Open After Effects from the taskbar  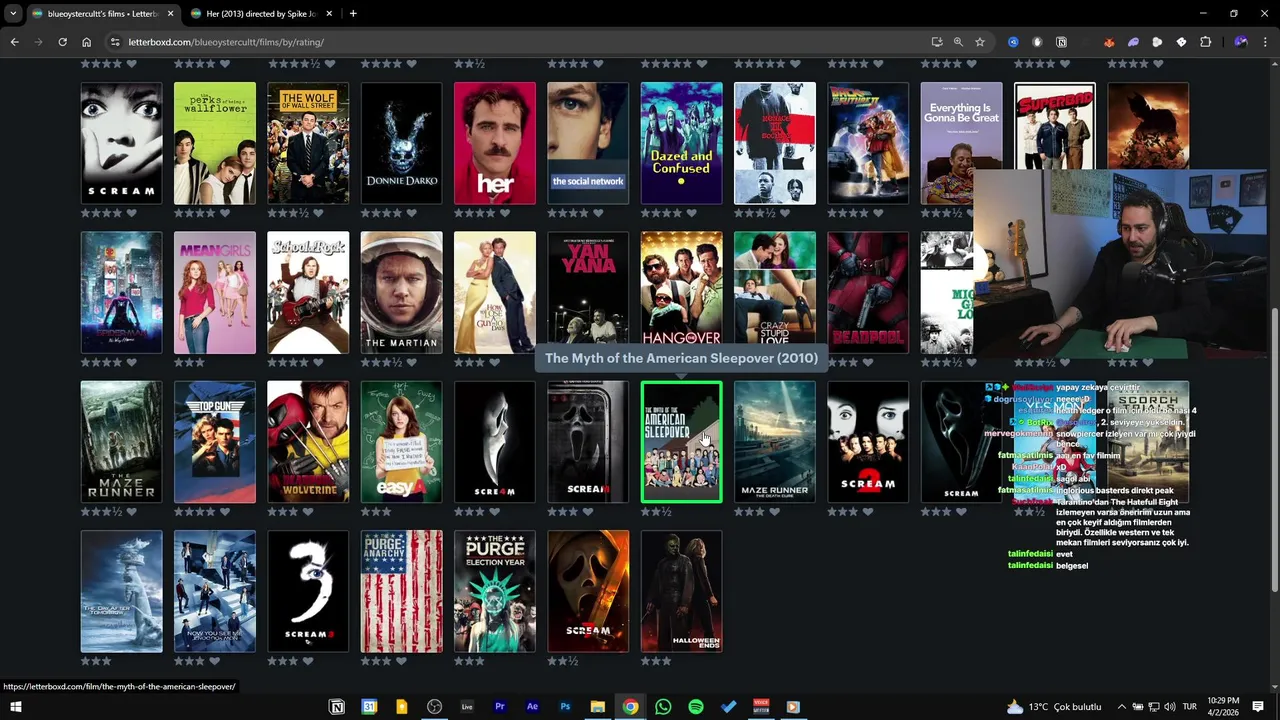532,707
